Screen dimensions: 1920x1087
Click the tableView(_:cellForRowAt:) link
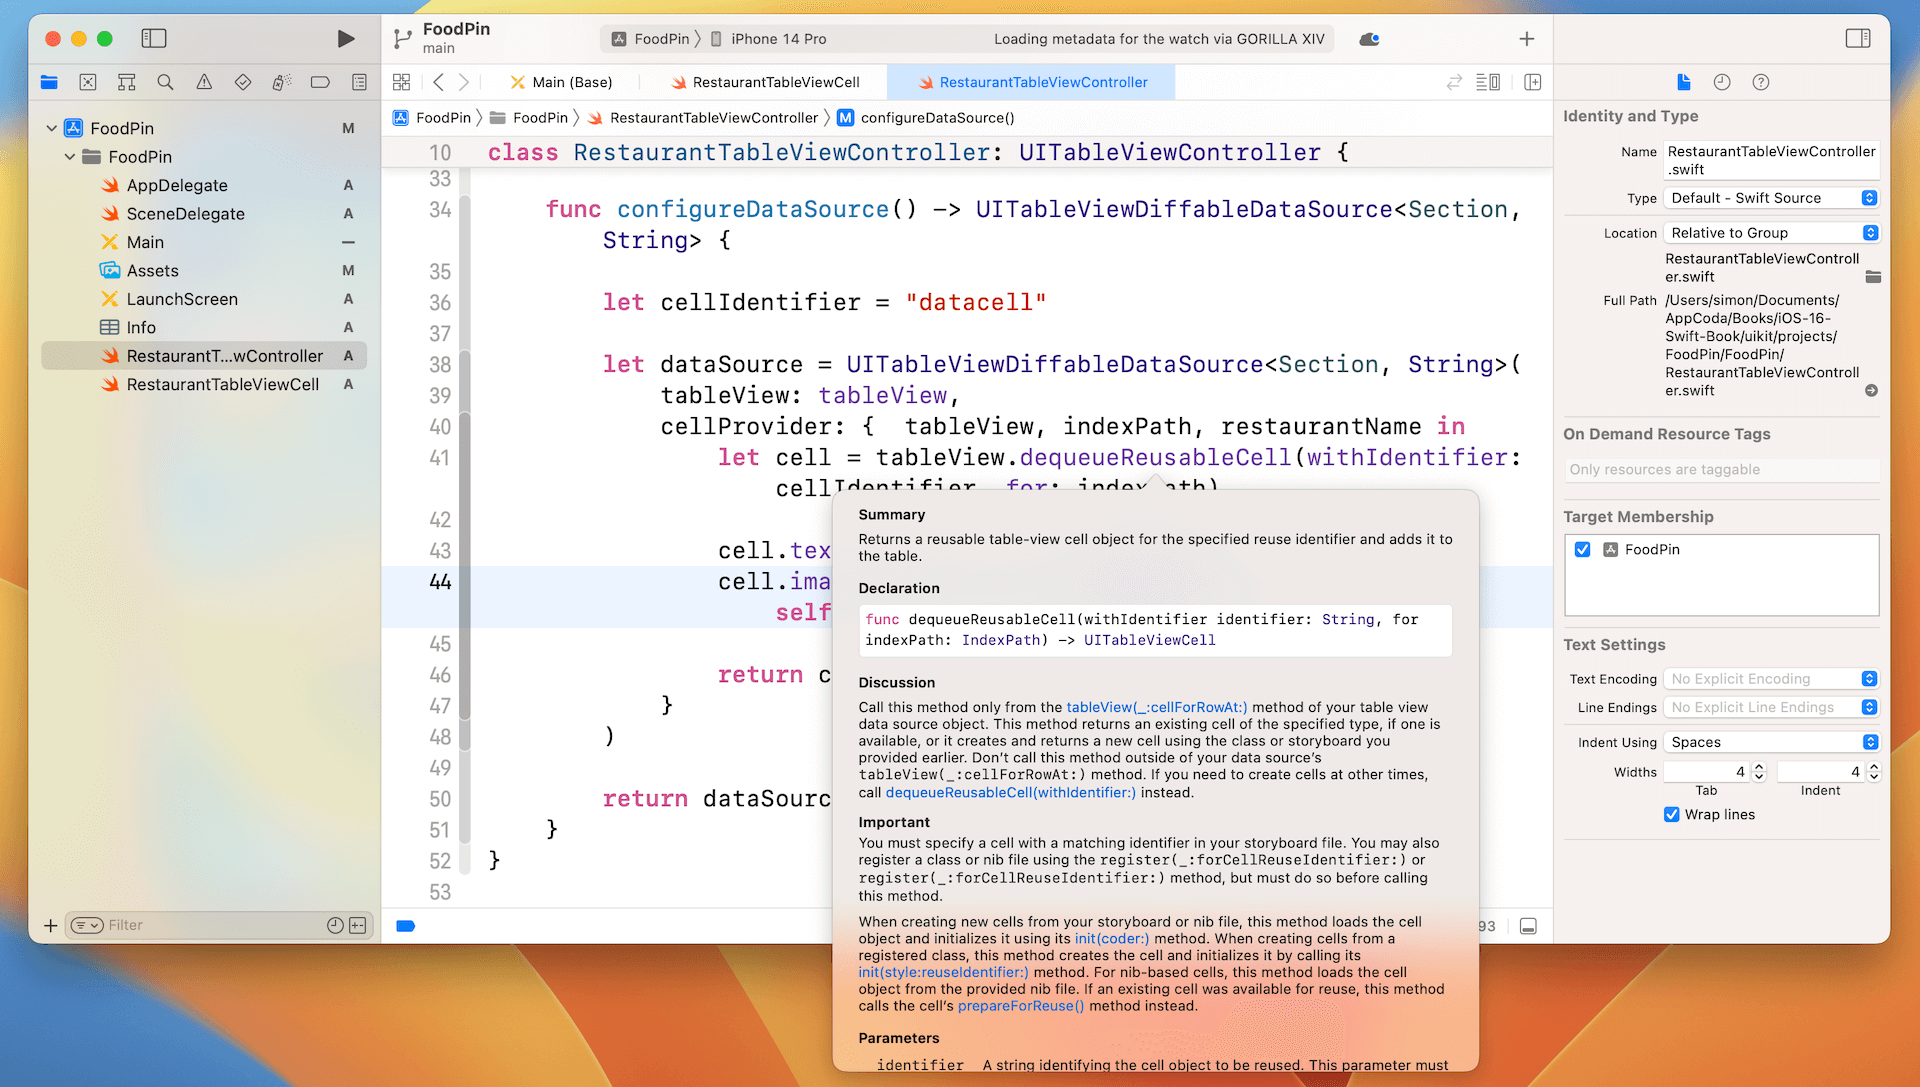point(1156,707)
